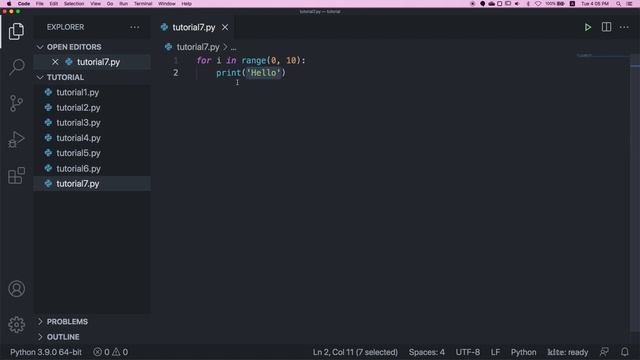Open the Explorer view in activity bar
The height and width of the screenshot is (360, 640).
[16, 31]
